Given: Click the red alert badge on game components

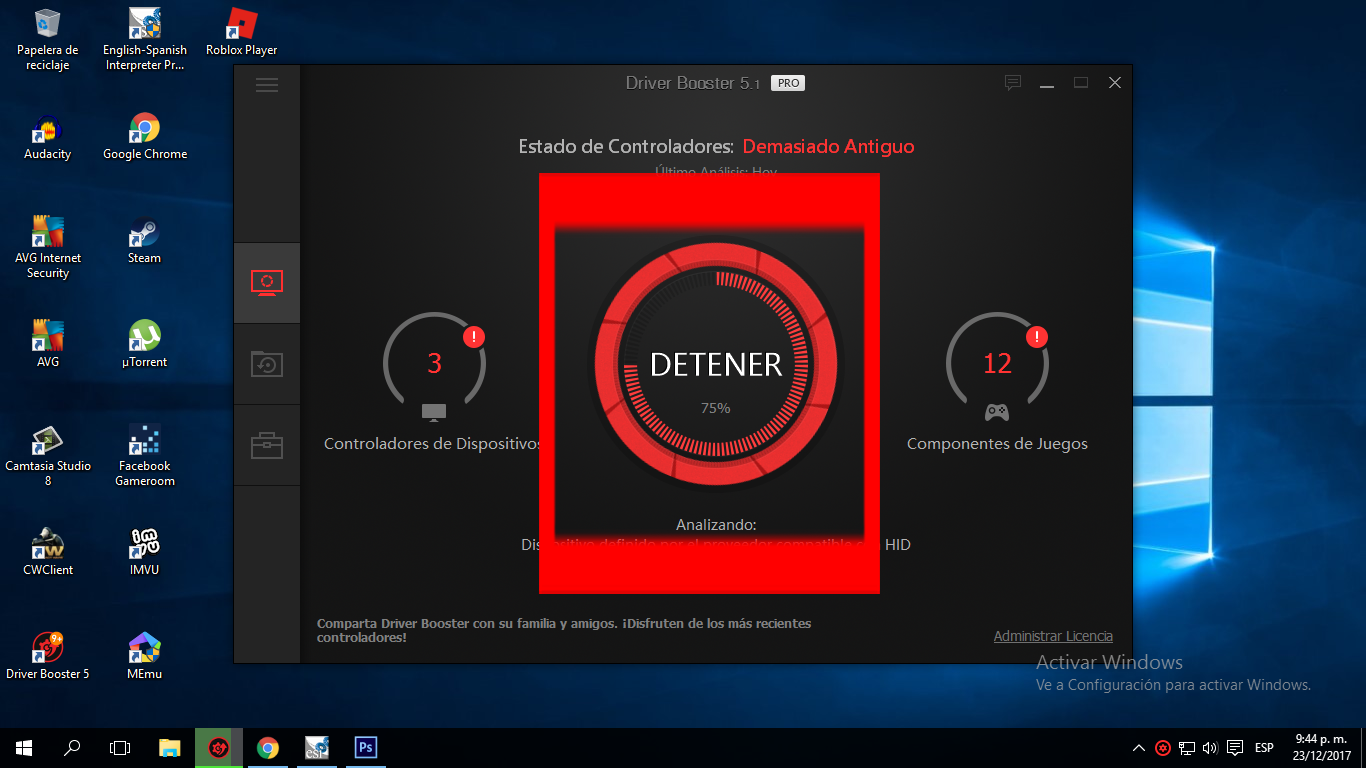Looking at the screenshot, I should tap(1037, 337).
